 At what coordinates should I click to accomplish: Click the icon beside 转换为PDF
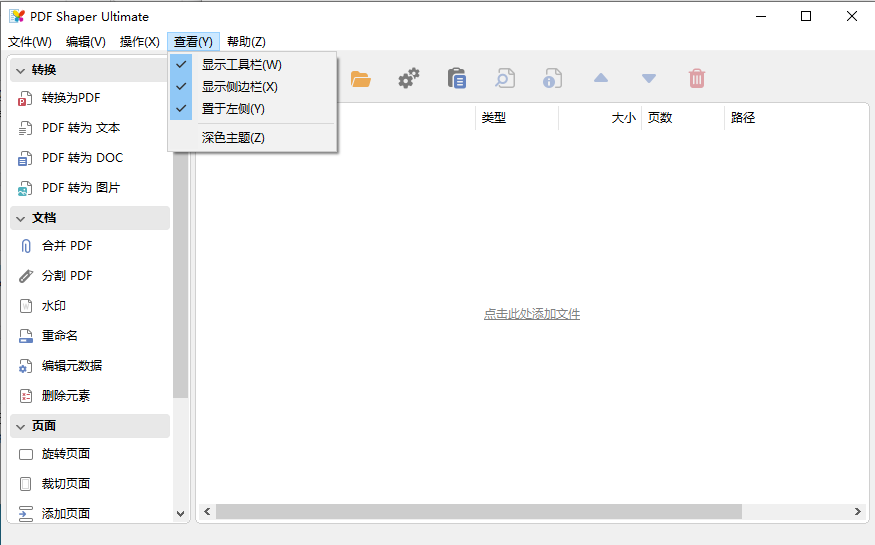click(25, 98)
